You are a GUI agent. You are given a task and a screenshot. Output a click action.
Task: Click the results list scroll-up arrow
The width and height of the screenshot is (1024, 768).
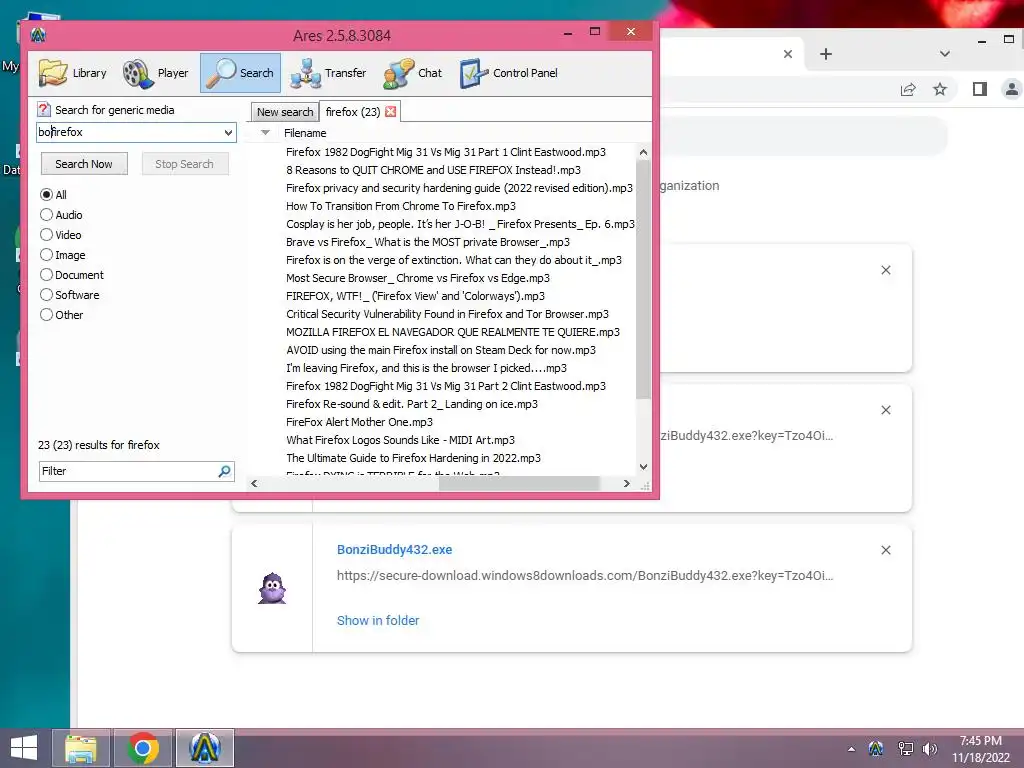(643, 153)
